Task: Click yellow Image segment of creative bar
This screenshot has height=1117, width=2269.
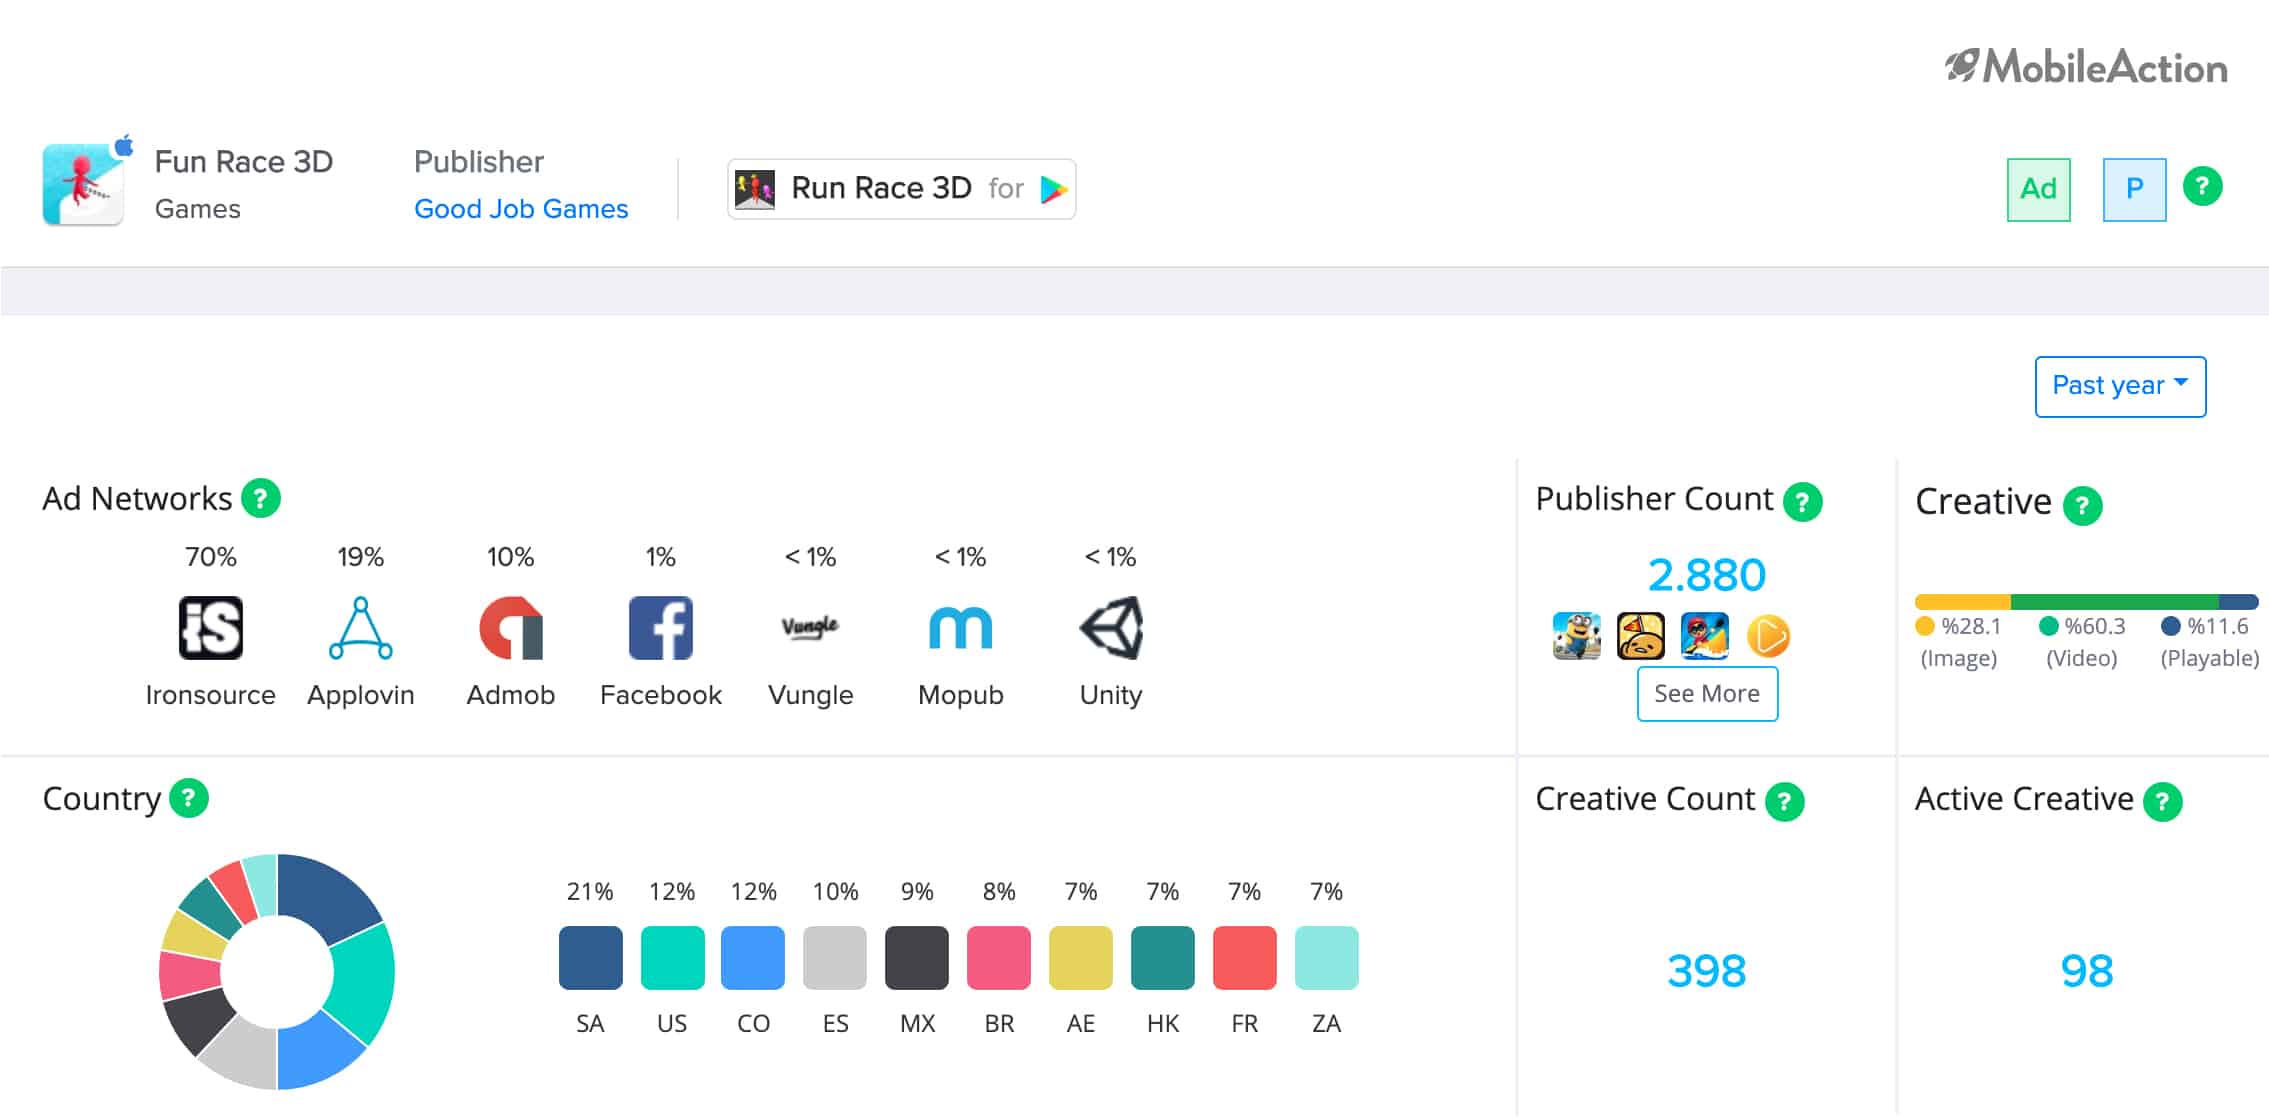Action: (1962, 602)
